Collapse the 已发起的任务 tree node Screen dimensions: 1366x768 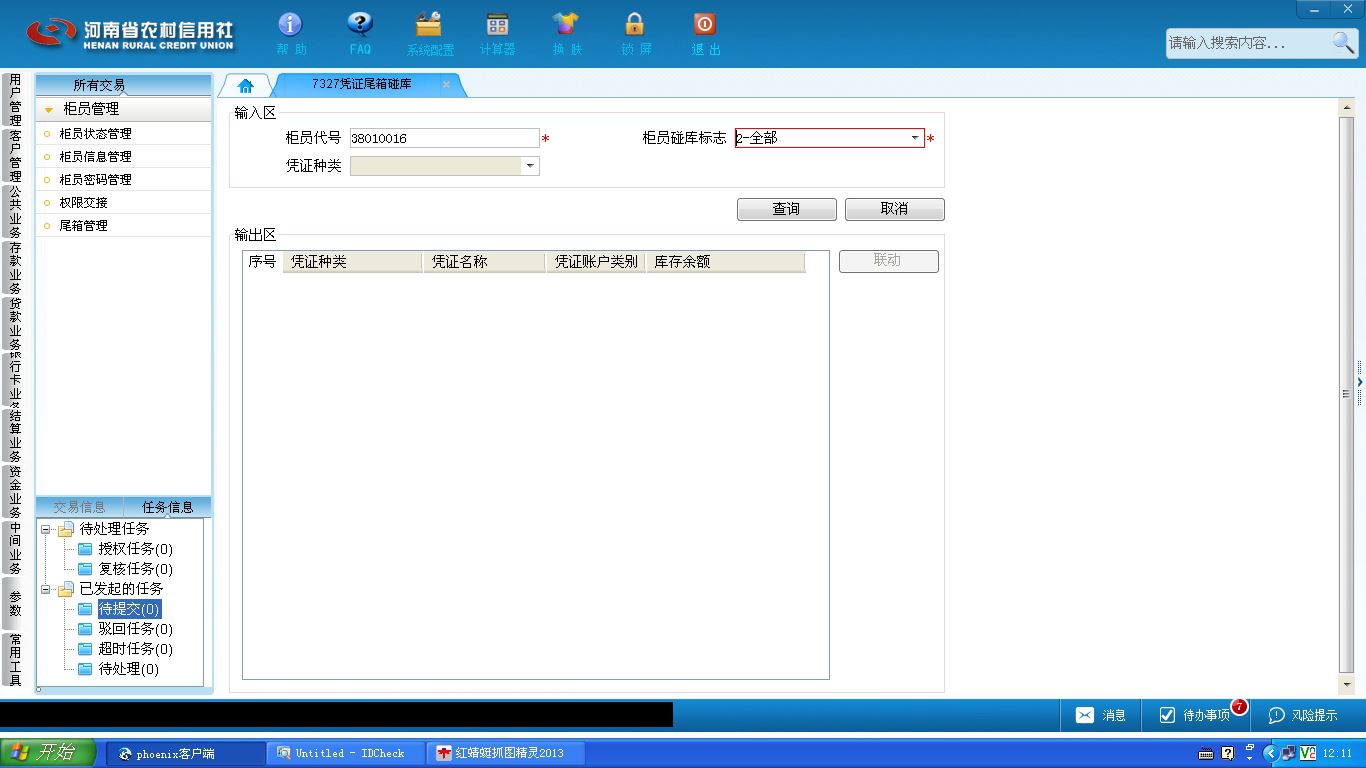[45, 589]
